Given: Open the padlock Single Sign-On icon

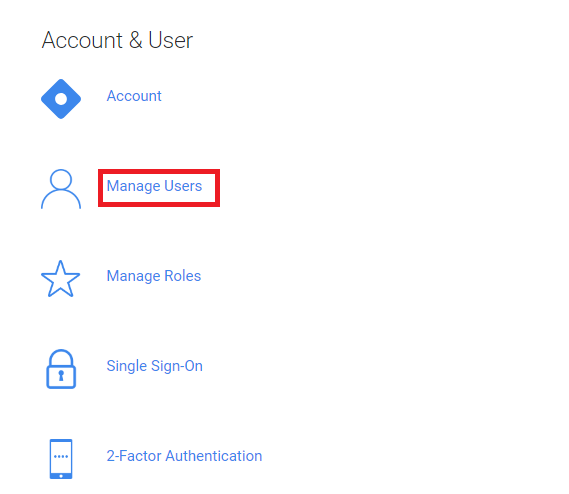Looking at the screenshot, I should coord(61,369).
